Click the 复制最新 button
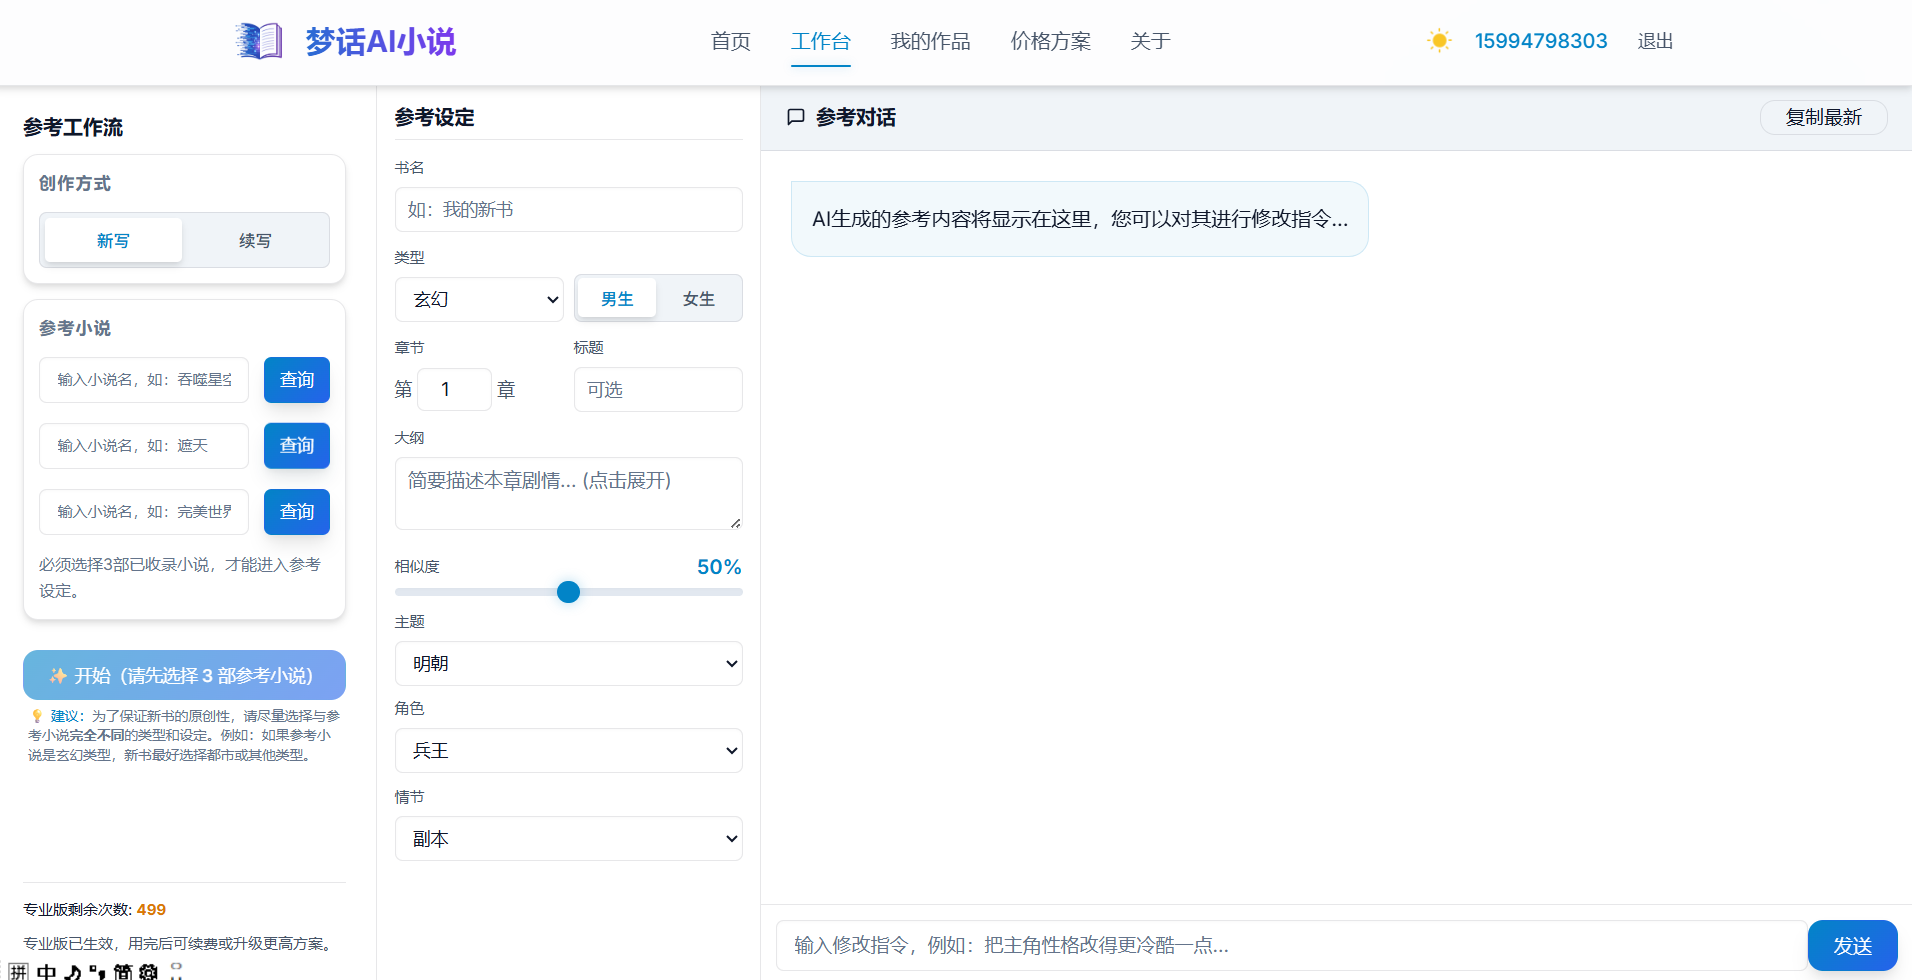 pos(1823,117)
